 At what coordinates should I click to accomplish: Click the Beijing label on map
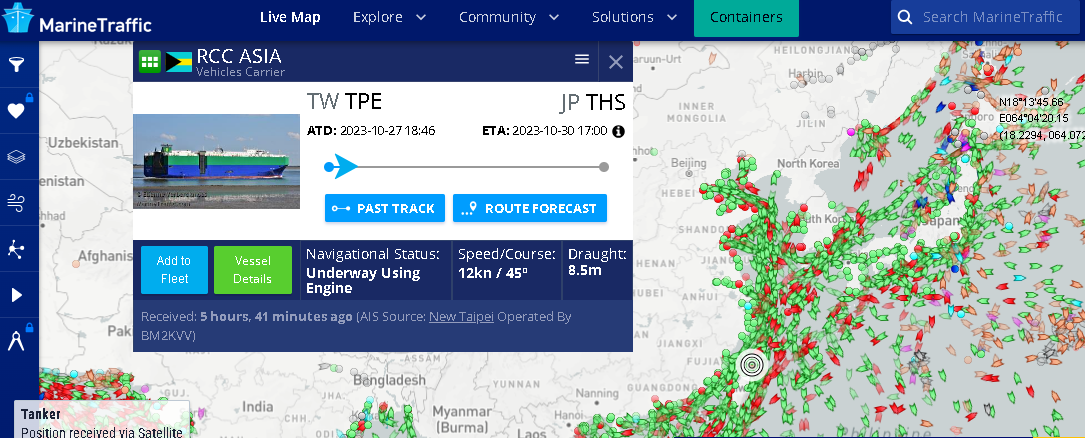coord(689,163)
